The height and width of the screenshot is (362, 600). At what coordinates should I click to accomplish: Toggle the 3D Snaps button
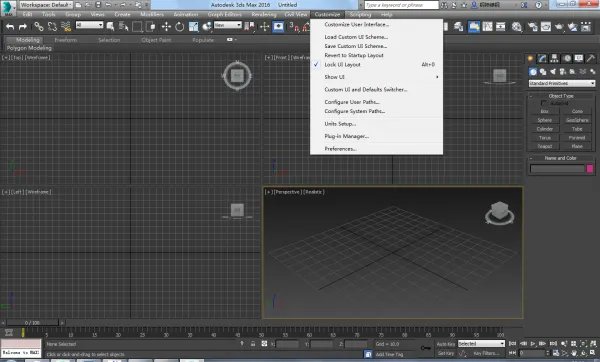pos(293,26)
